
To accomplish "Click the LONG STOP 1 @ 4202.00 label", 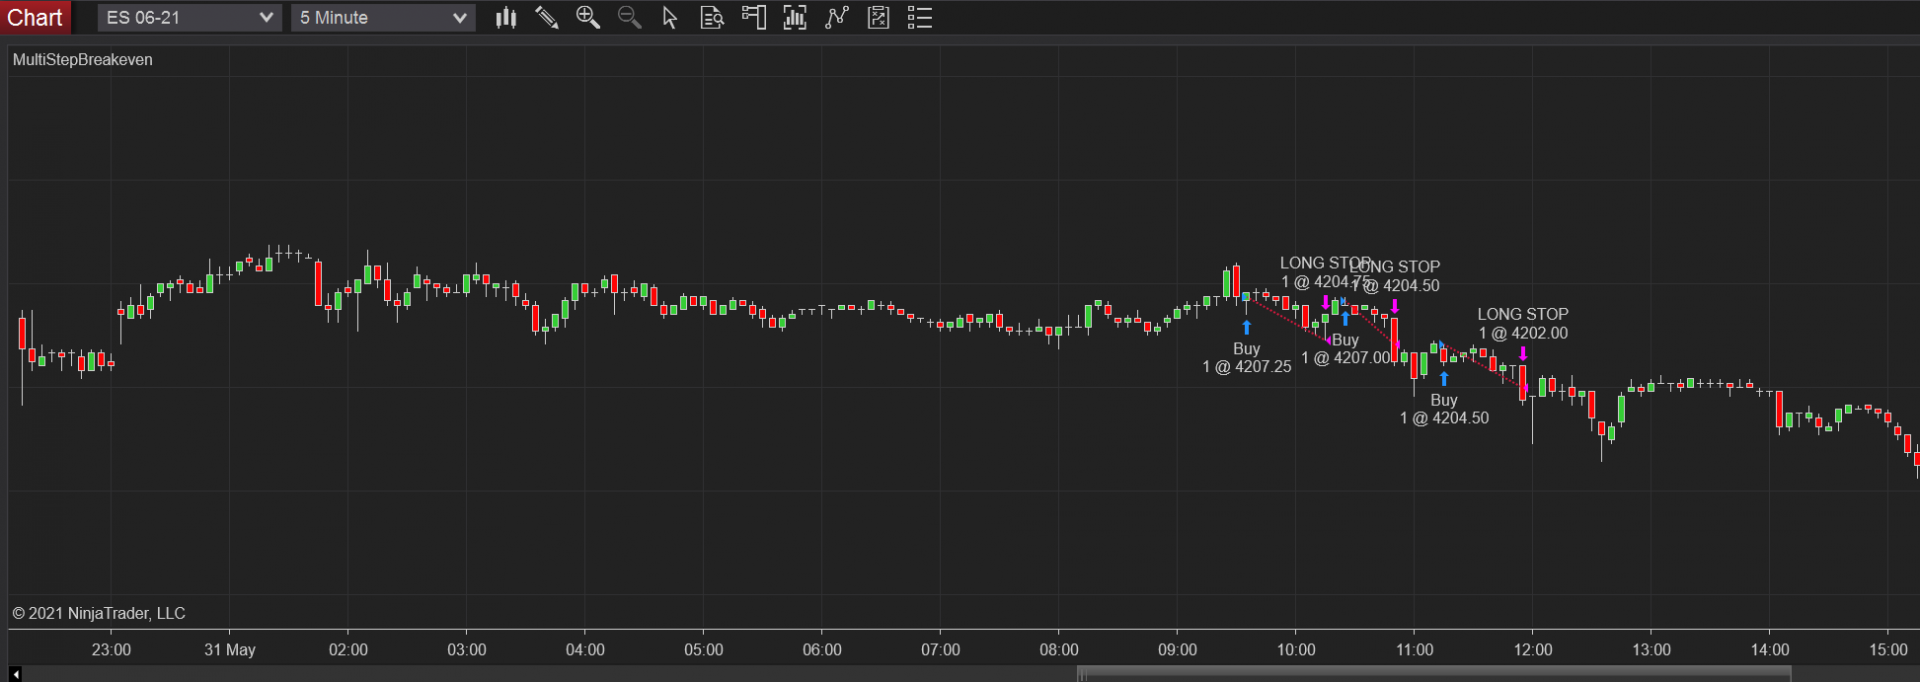I will pos(1523,323).
